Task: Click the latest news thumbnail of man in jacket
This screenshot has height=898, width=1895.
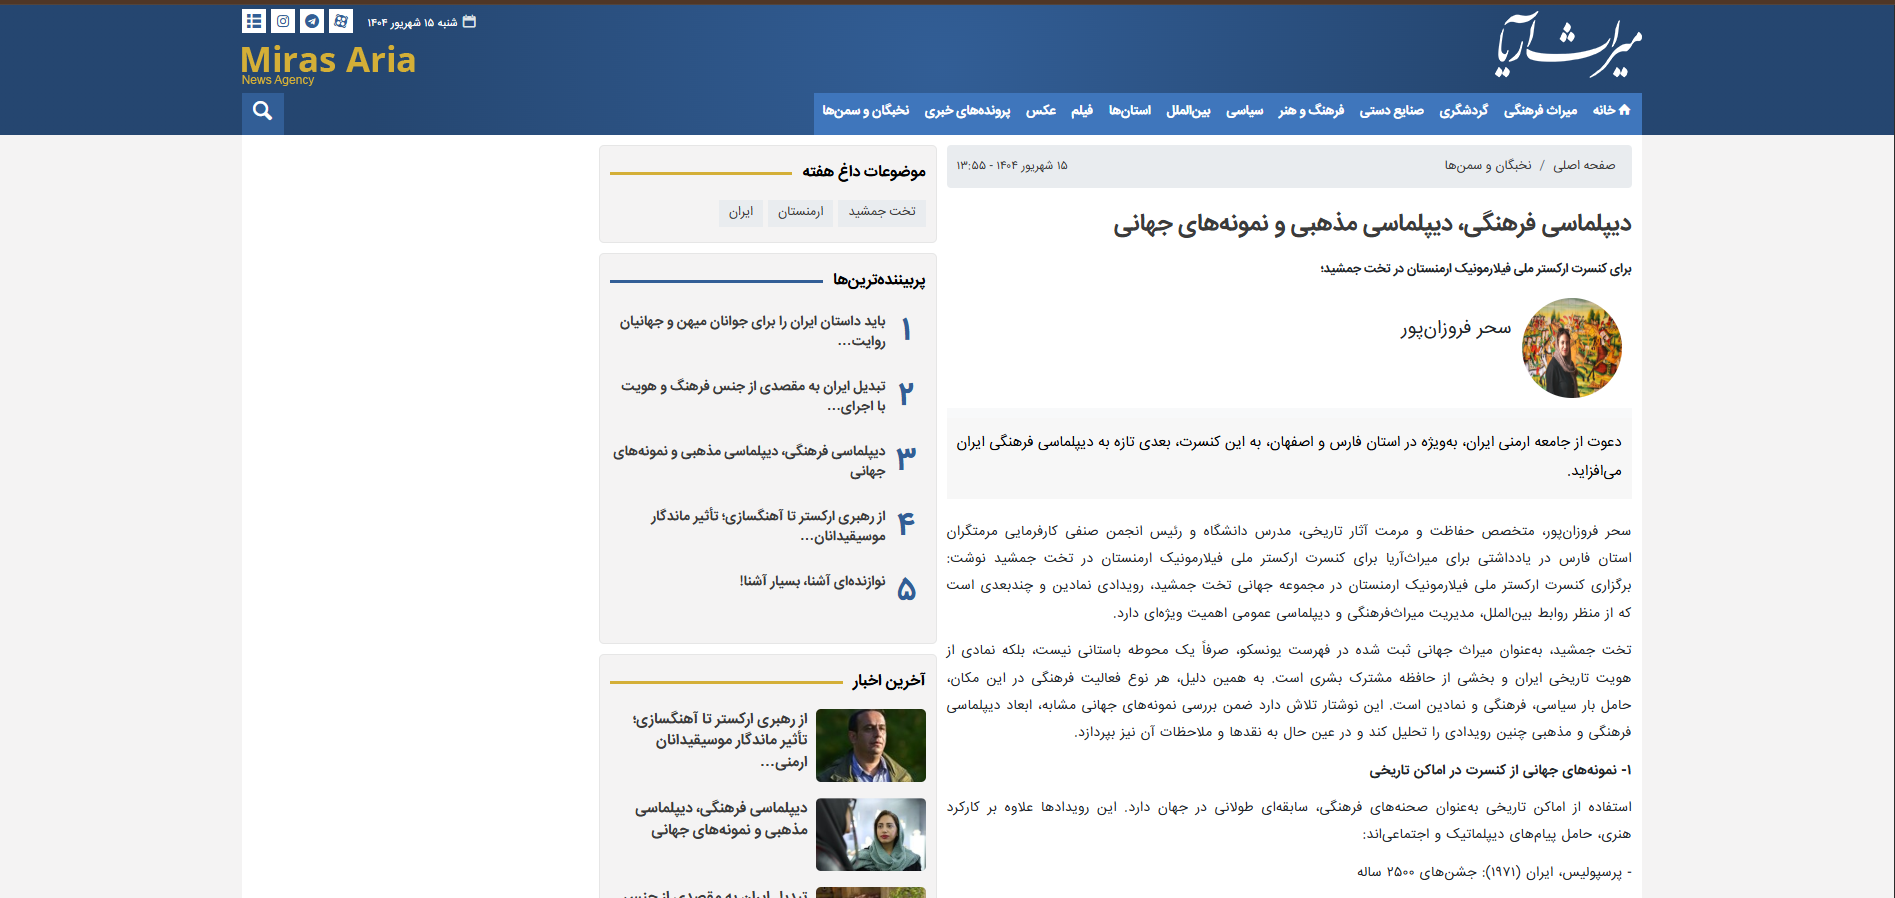Action: (871, 745)
